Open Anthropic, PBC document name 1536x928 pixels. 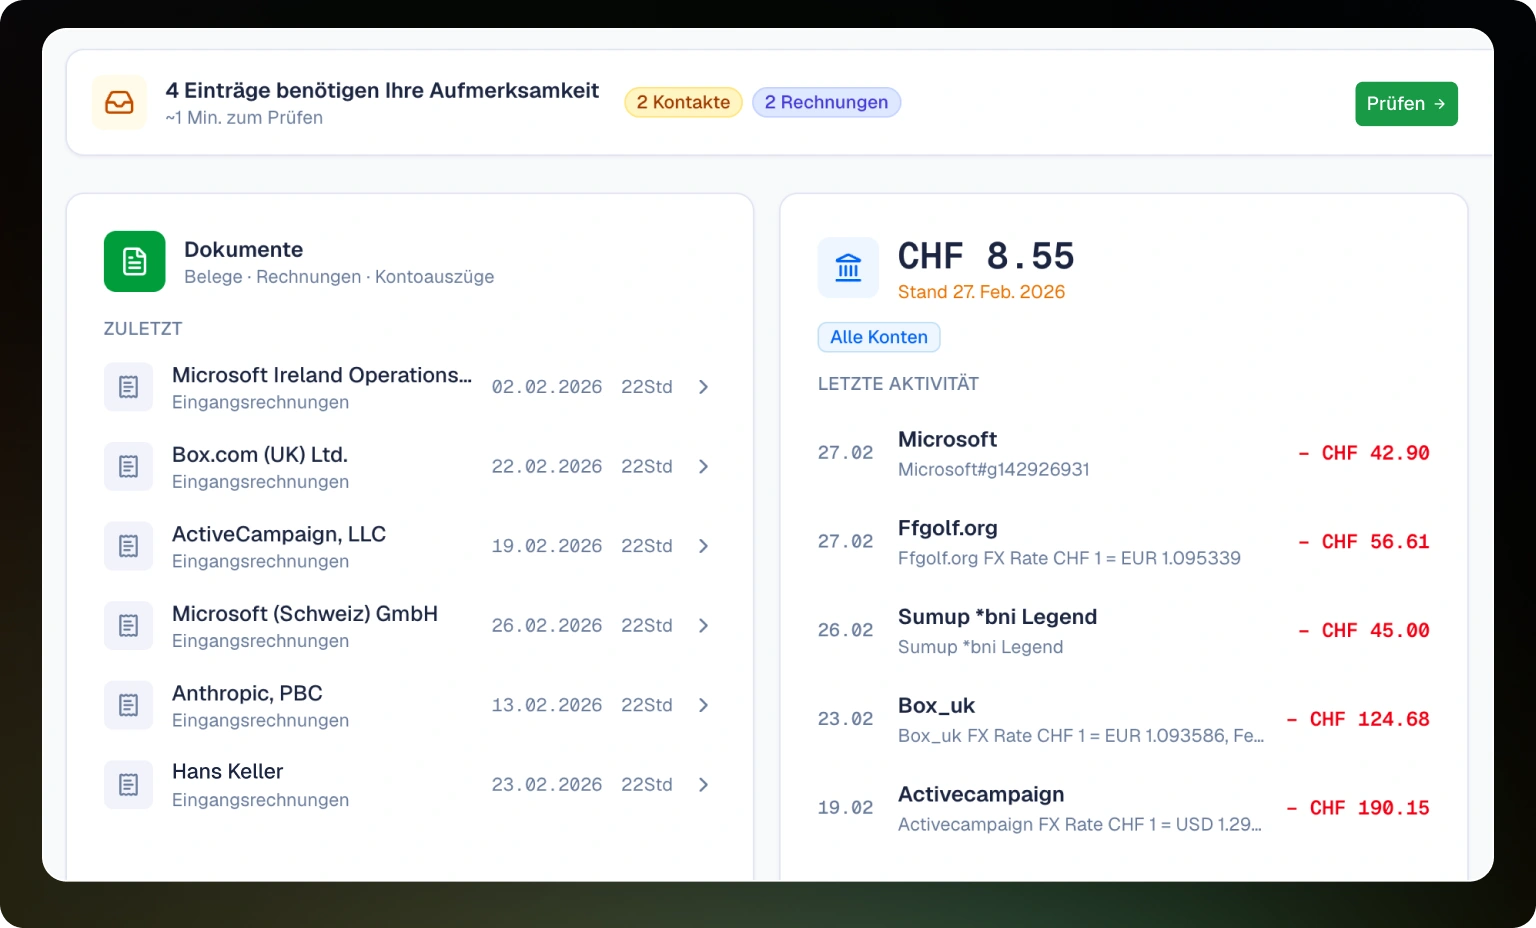[247, 693]
